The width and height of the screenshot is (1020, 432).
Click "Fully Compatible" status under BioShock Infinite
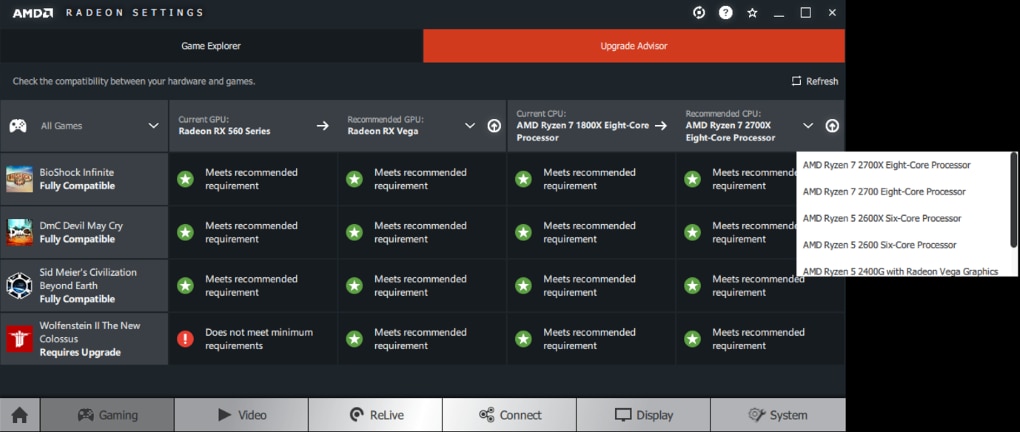(x=77, y=186)
